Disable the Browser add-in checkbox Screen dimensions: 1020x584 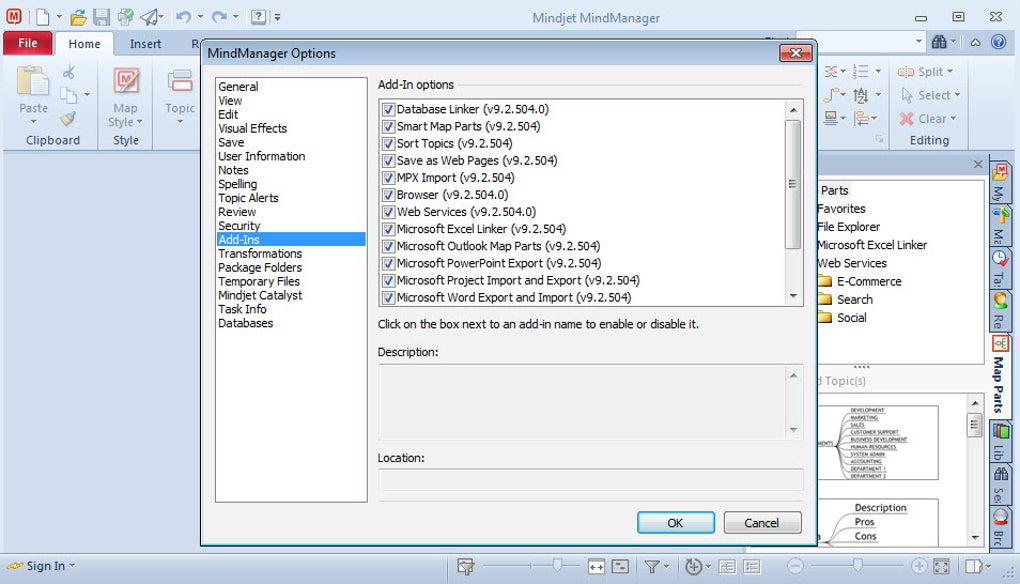[388, 195]
